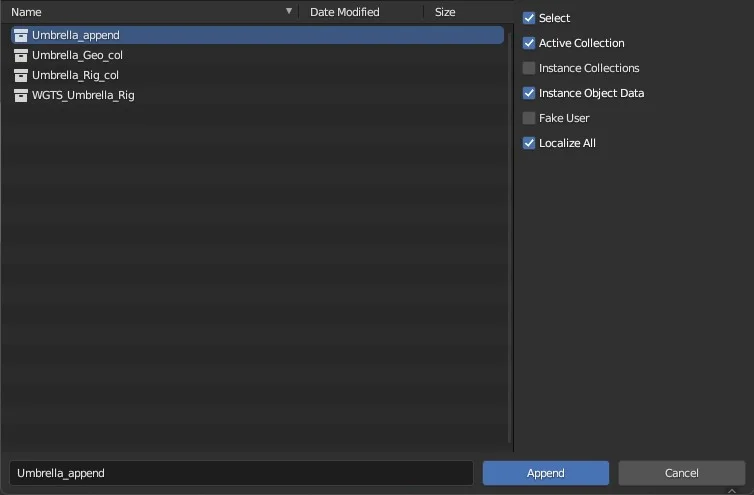Expand the small chevron below Cancel

tap(732, 490)
